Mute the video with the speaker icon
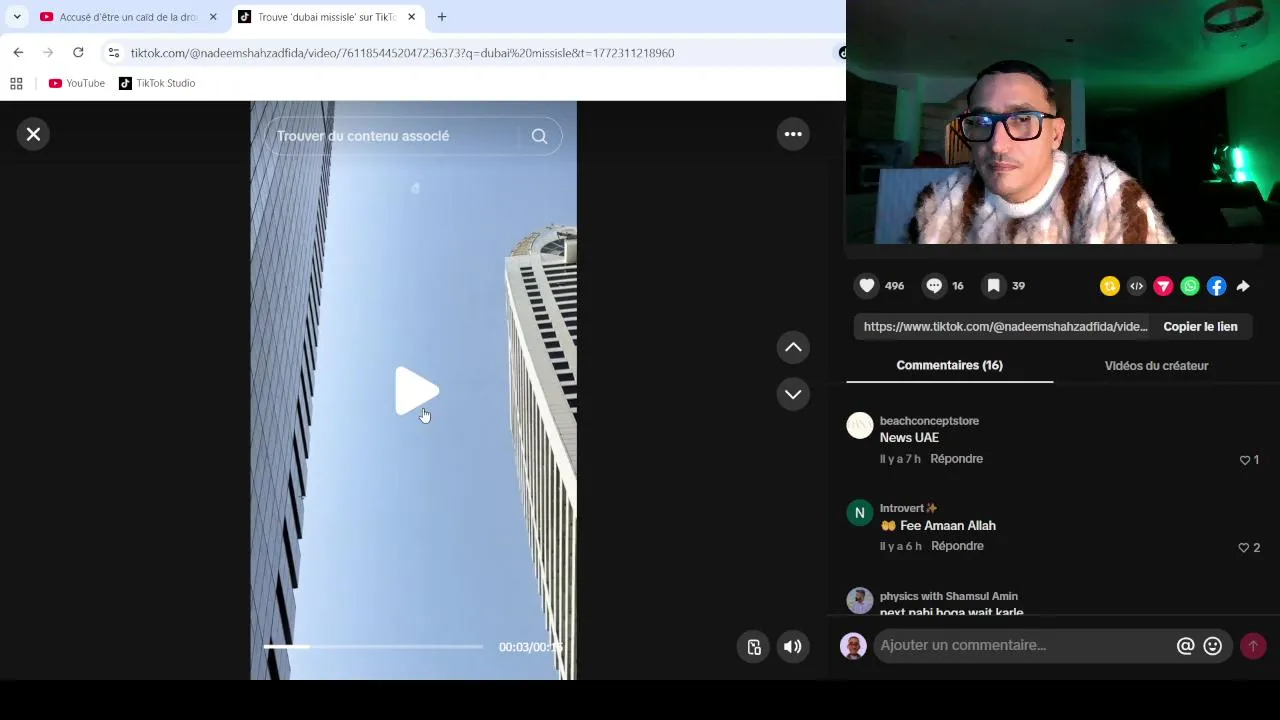This screenshot has height=720, width=1280. (792, 647)
